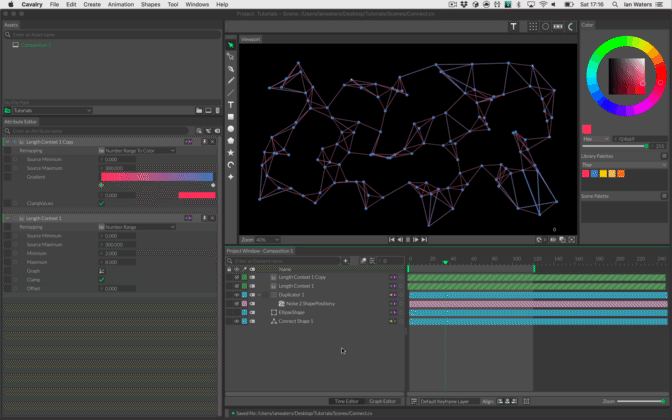Pick the Star shape tool
Viewport: 672px width, 420px height.
(231, 152)
